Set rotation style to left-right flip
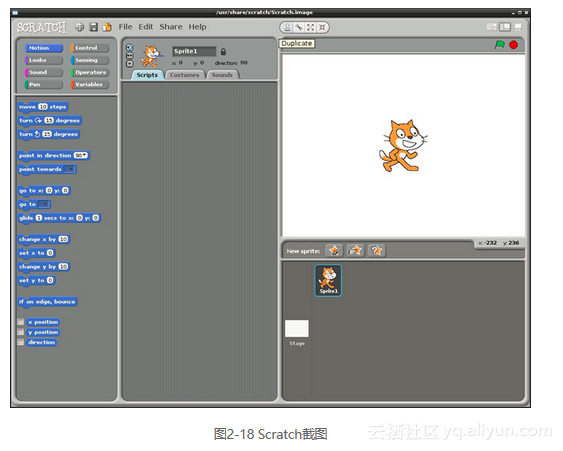 (130, 56)
